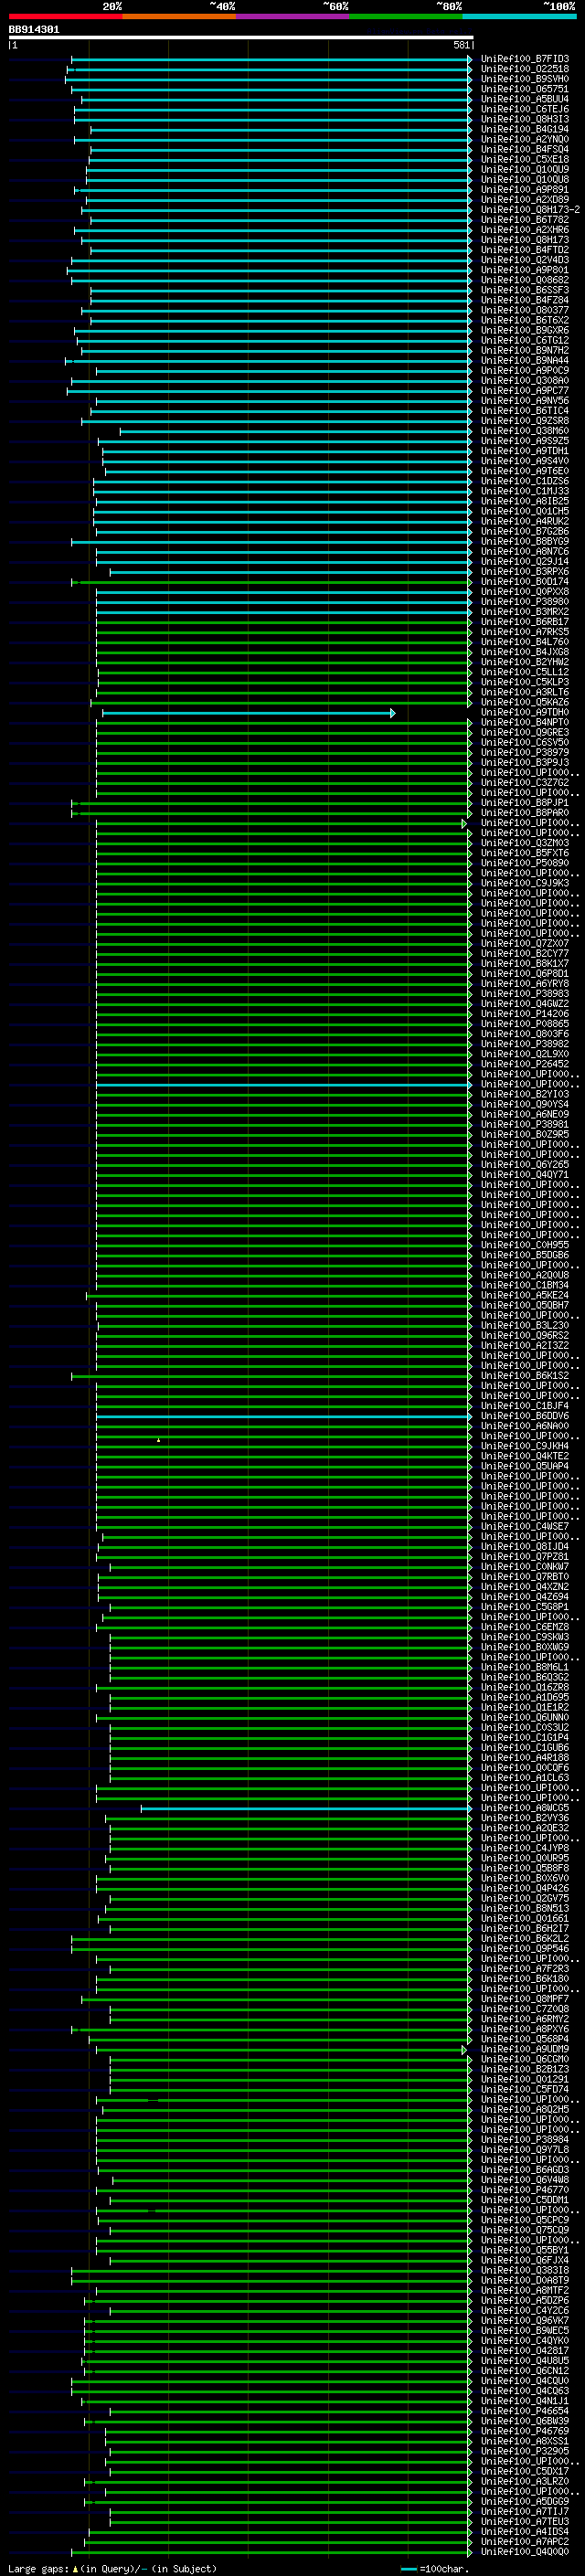
Task: Click the UniRef100_Q01CH5 hit label
Action: point(524,512)
